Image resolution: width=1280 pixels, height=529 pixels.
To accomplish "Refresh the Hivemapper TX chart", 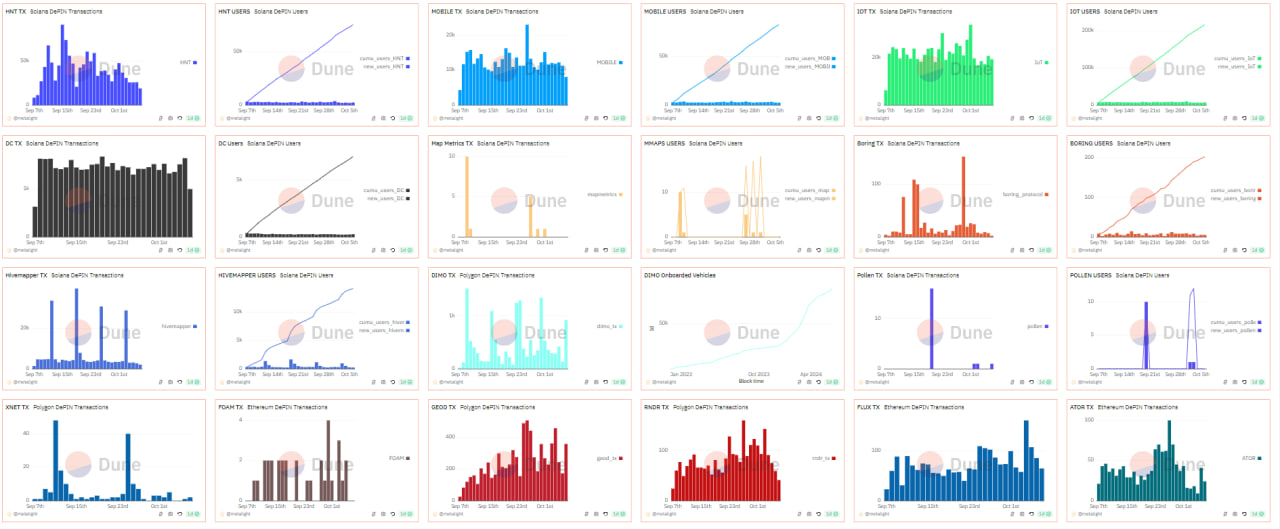I will (180, 382).
